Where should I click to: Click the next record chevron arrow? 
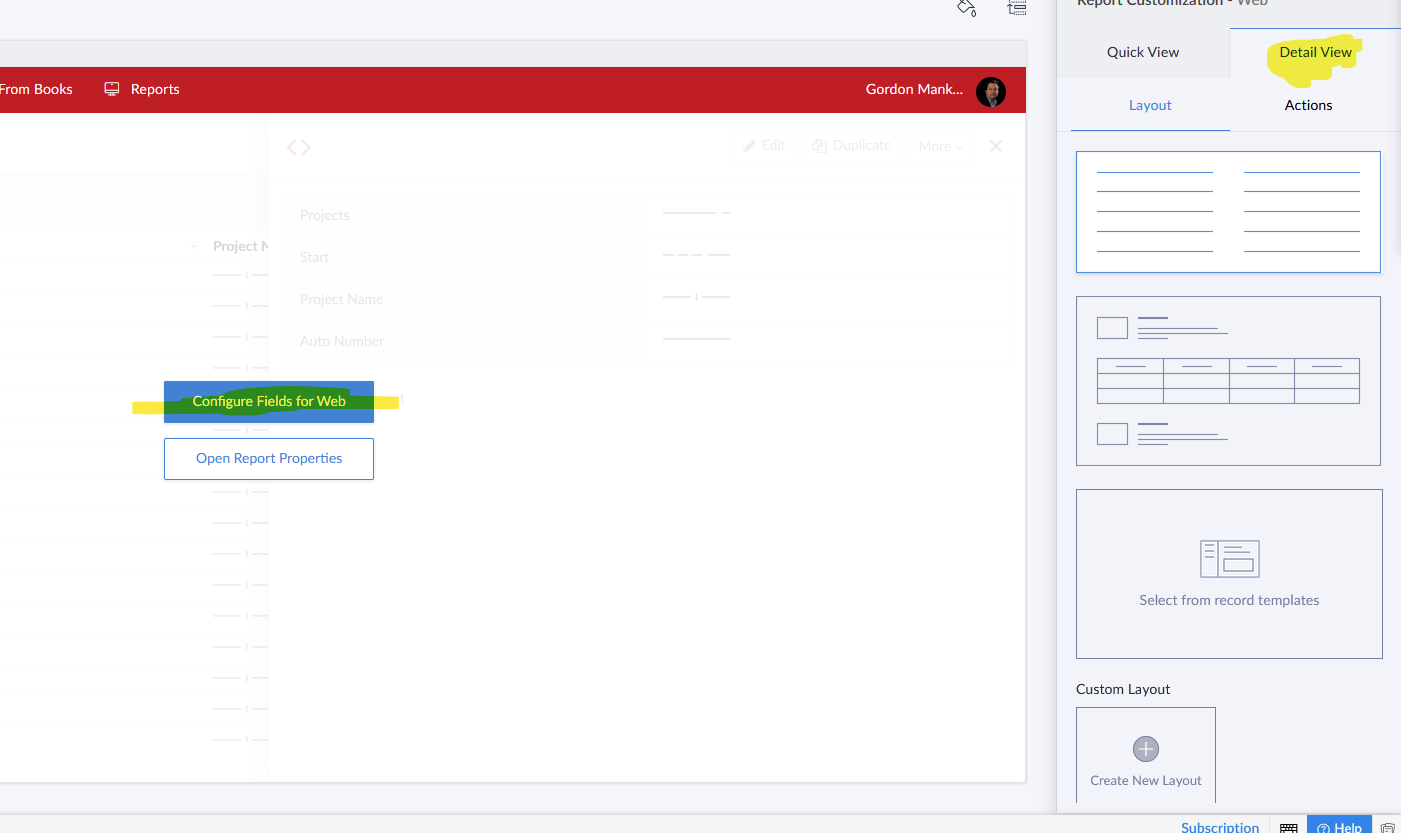point(305,145)
